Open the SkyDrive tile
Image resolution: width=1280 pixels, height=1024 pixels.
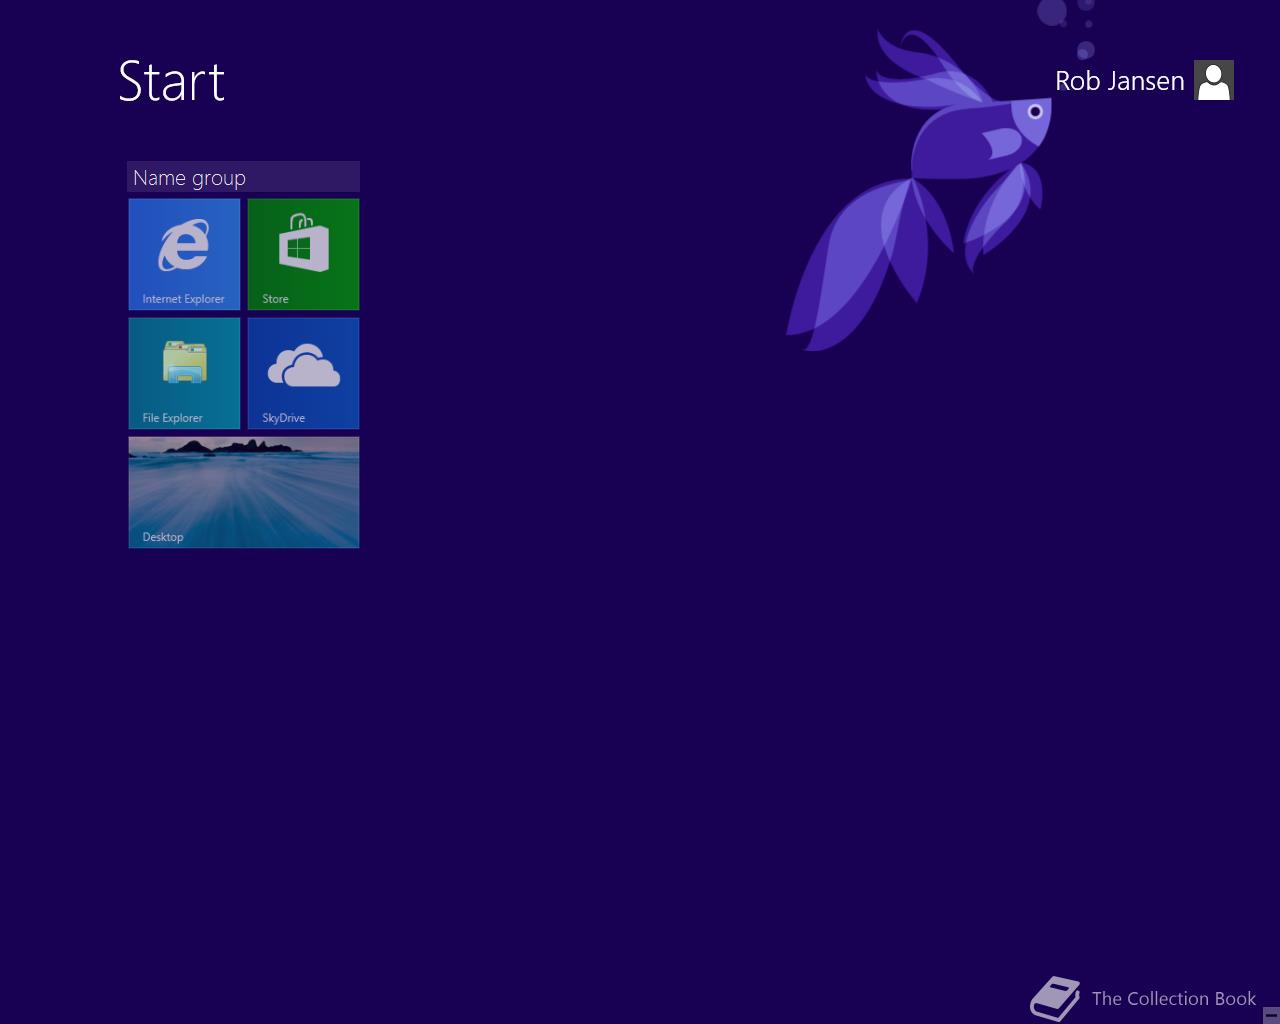(x=303, y=373)
